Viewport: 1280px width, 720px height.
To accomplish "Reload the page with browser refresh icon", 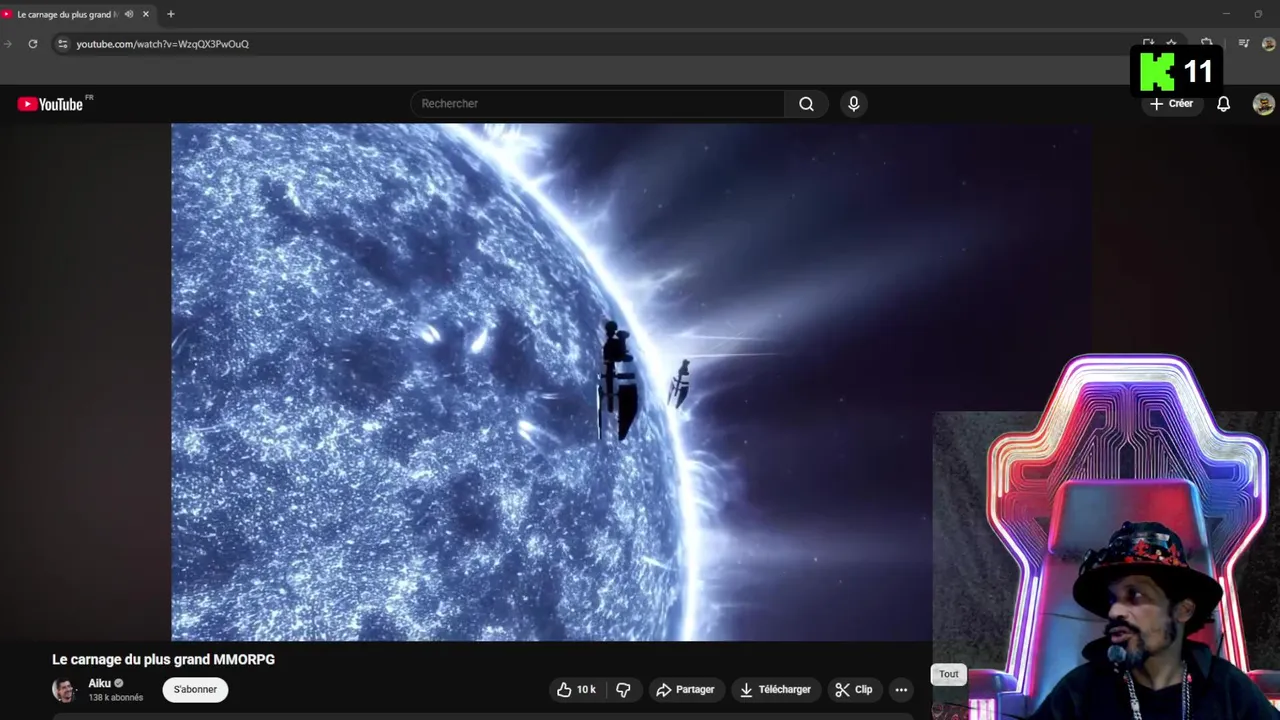I will coord(33,44).
